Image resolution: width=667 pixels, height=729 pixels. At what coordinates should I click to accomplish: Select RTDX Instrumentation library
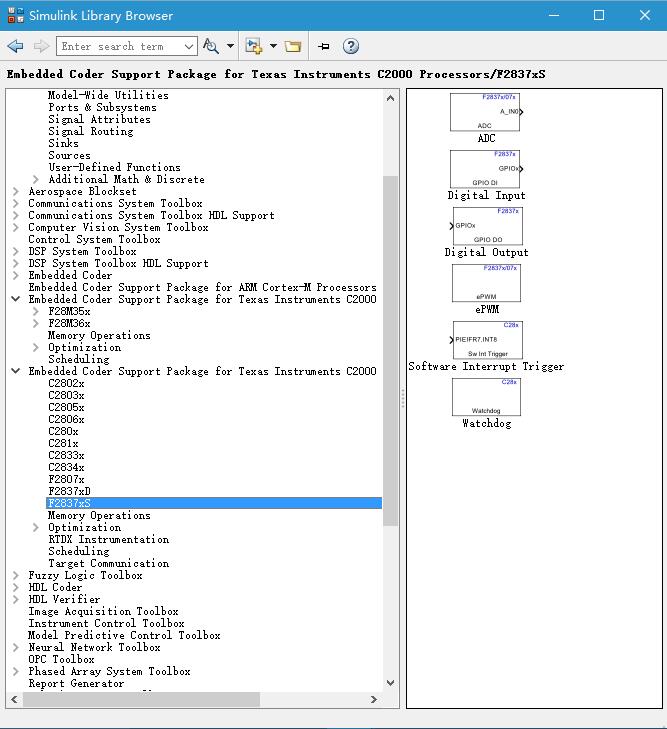pyautogui.click(x=109, y=539)
